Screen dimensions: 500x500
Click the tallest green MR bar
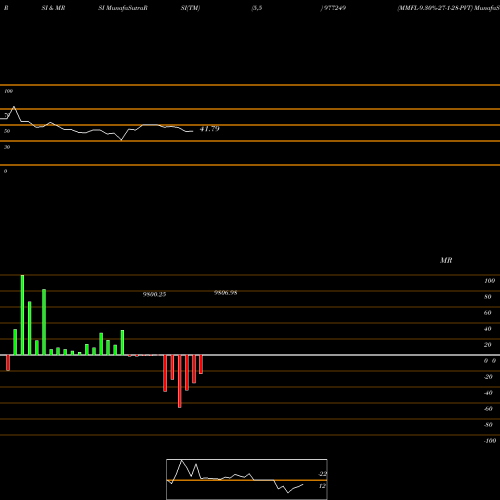pos(22,315)
